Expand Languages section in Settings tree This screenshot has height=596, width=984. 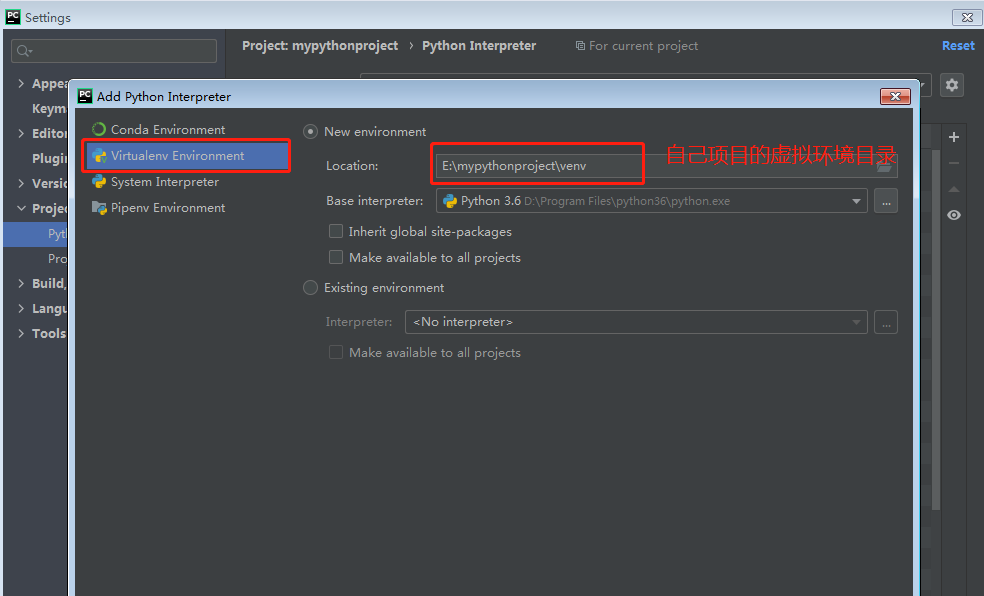[21, 308]
